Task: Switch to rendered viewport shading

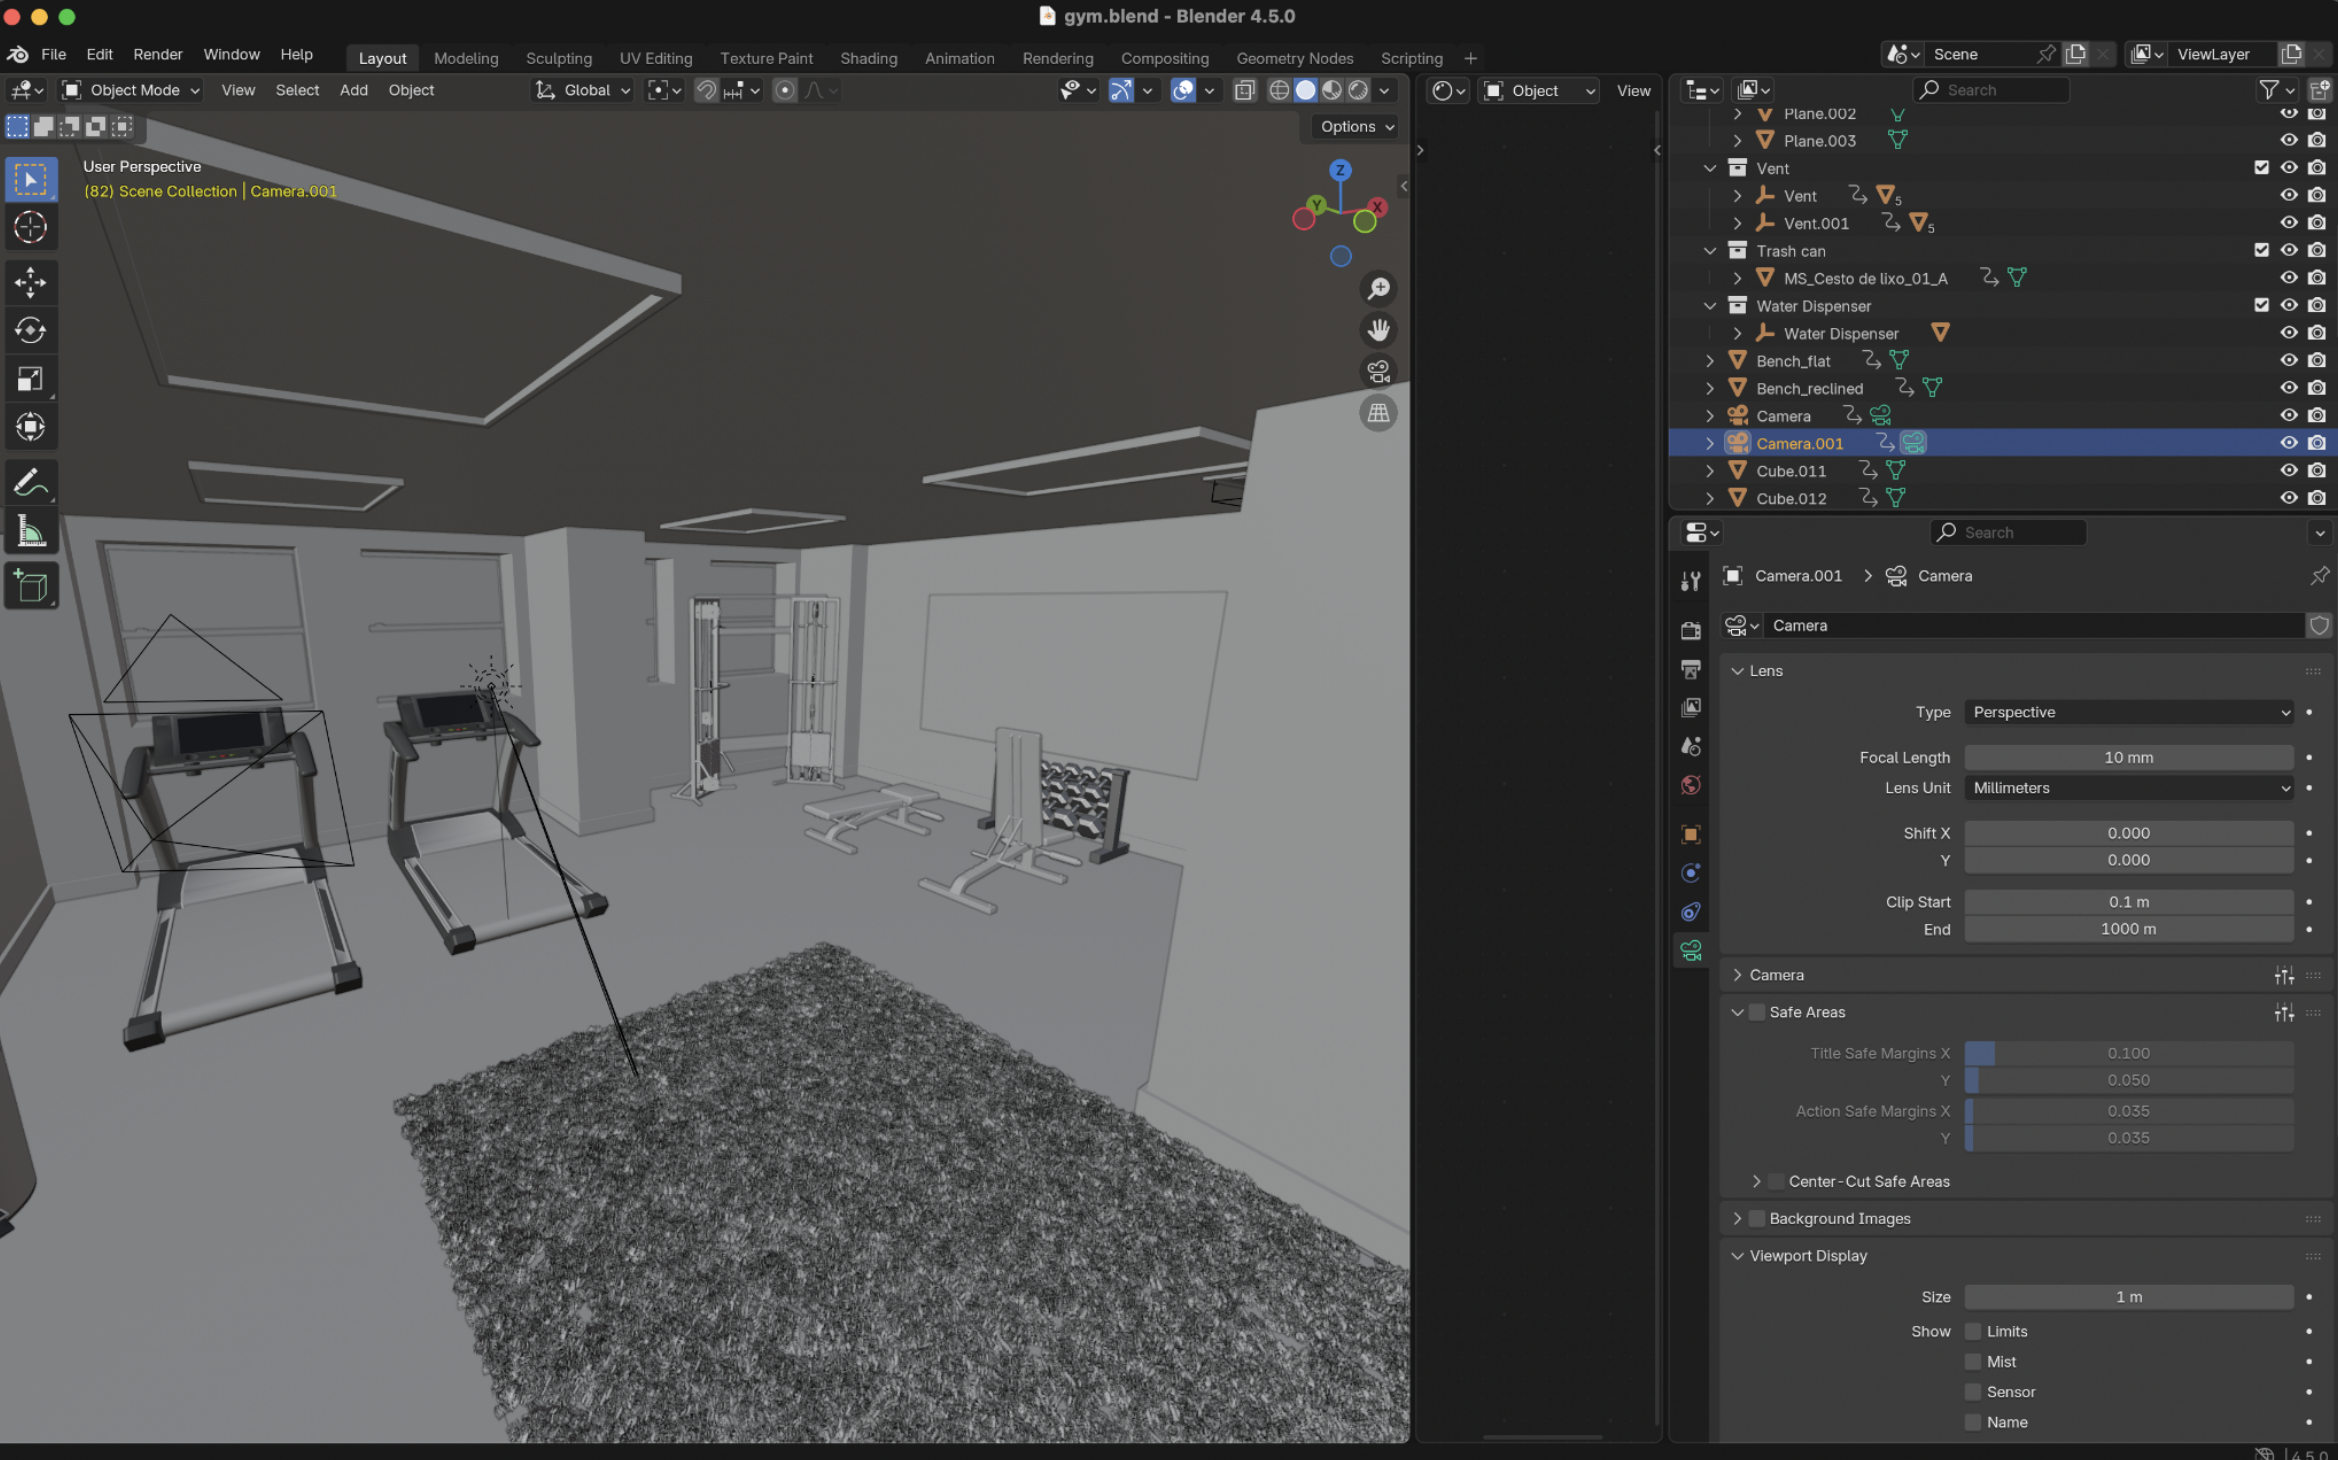Action: click(1358, 91)
